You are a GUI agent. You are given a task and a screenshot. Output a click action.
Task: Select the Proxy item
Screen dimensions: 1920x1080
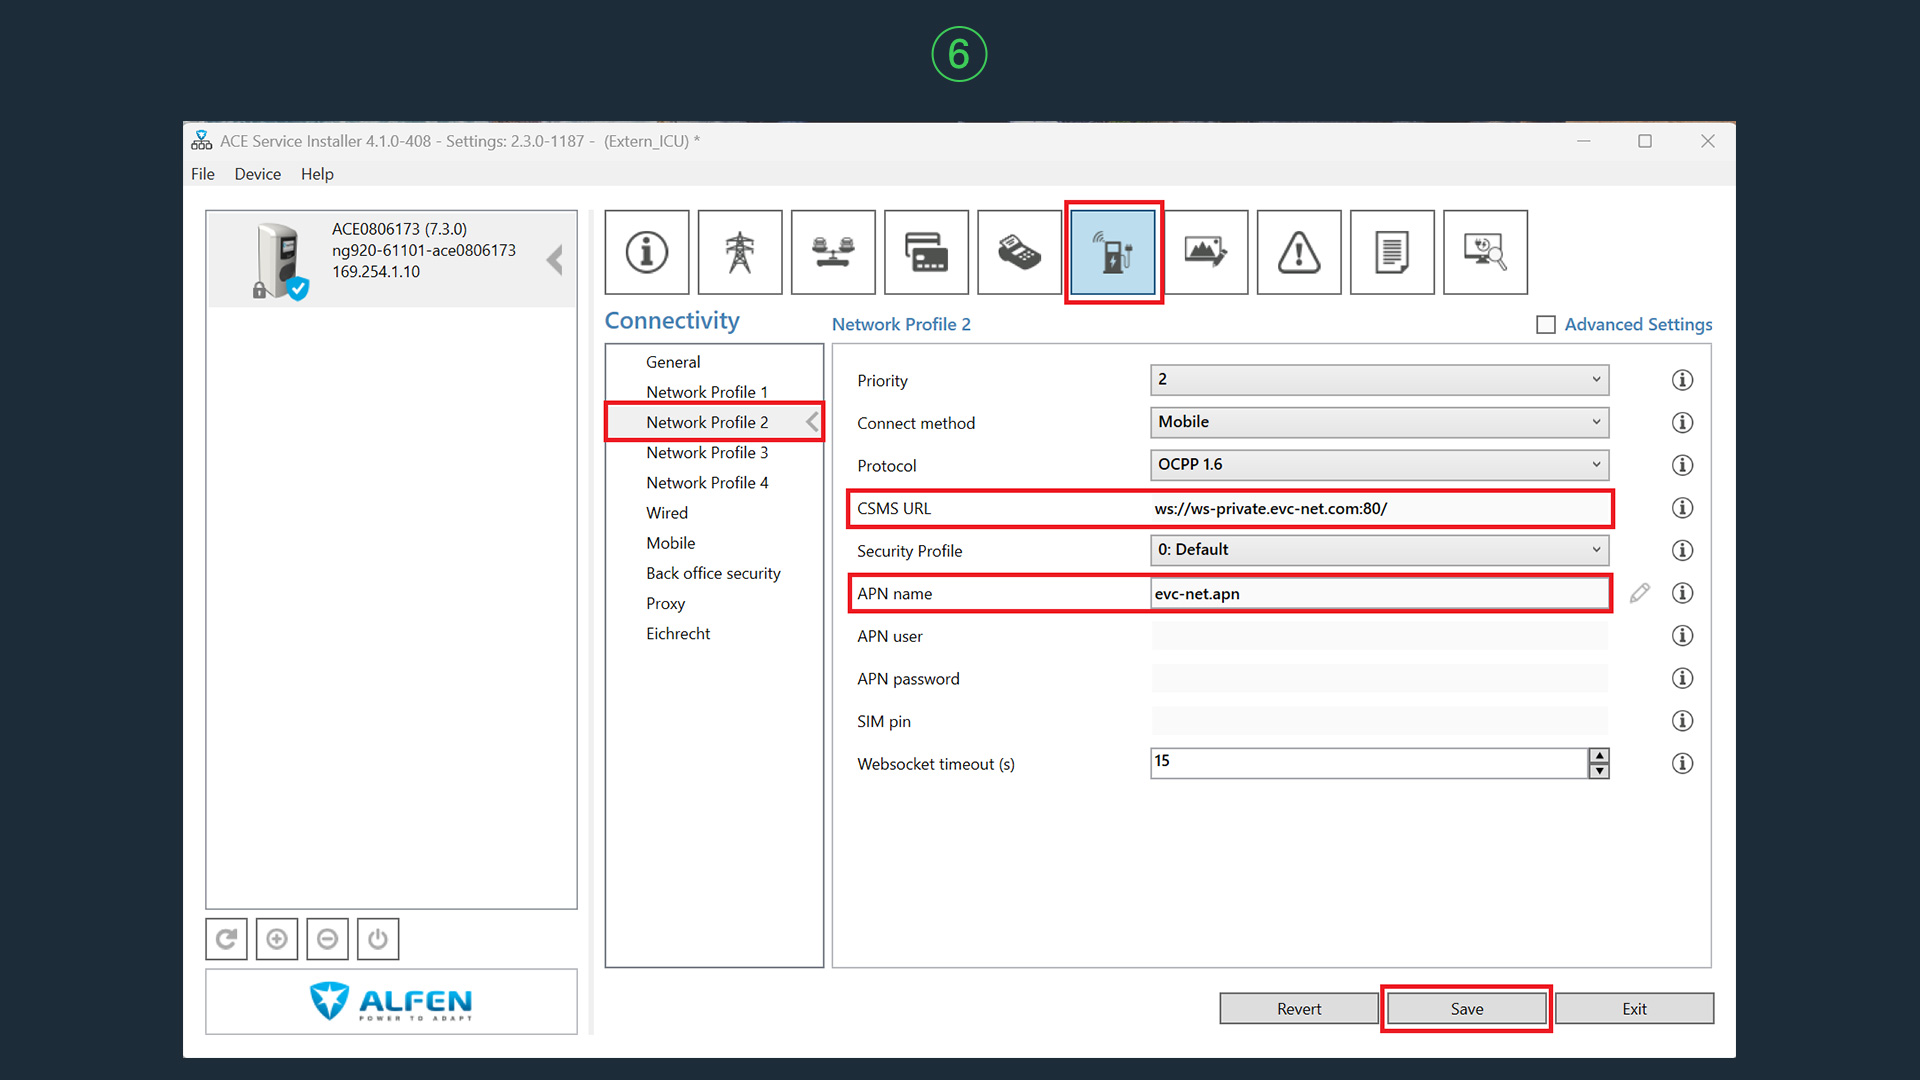coord(665,603)
